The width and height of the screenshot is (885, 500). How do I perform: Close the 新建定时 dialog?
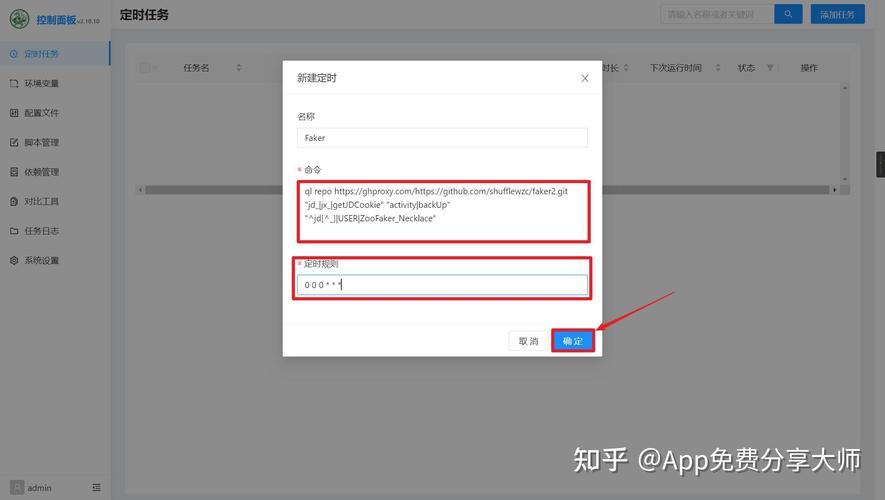coord(585,78)
